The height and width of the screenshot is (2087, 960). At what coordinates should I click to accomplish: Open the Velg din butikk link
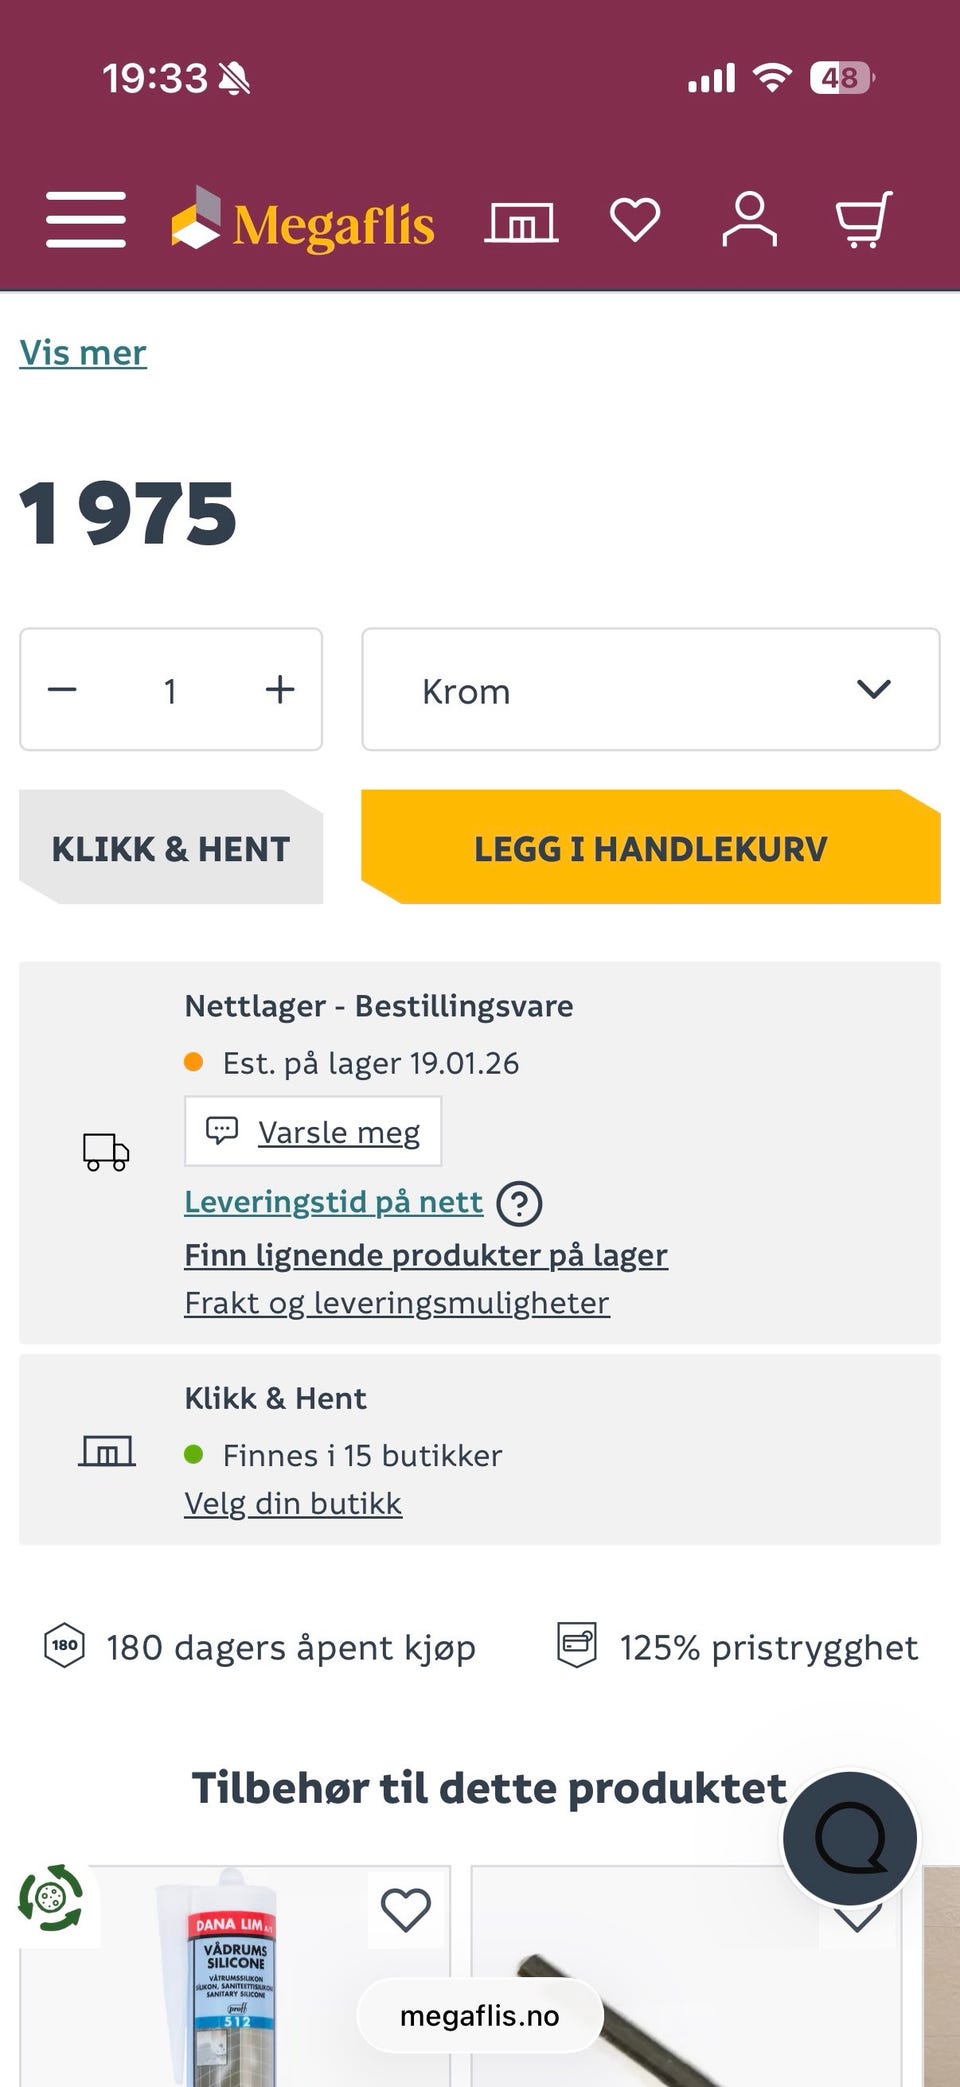coord(293,1503)
